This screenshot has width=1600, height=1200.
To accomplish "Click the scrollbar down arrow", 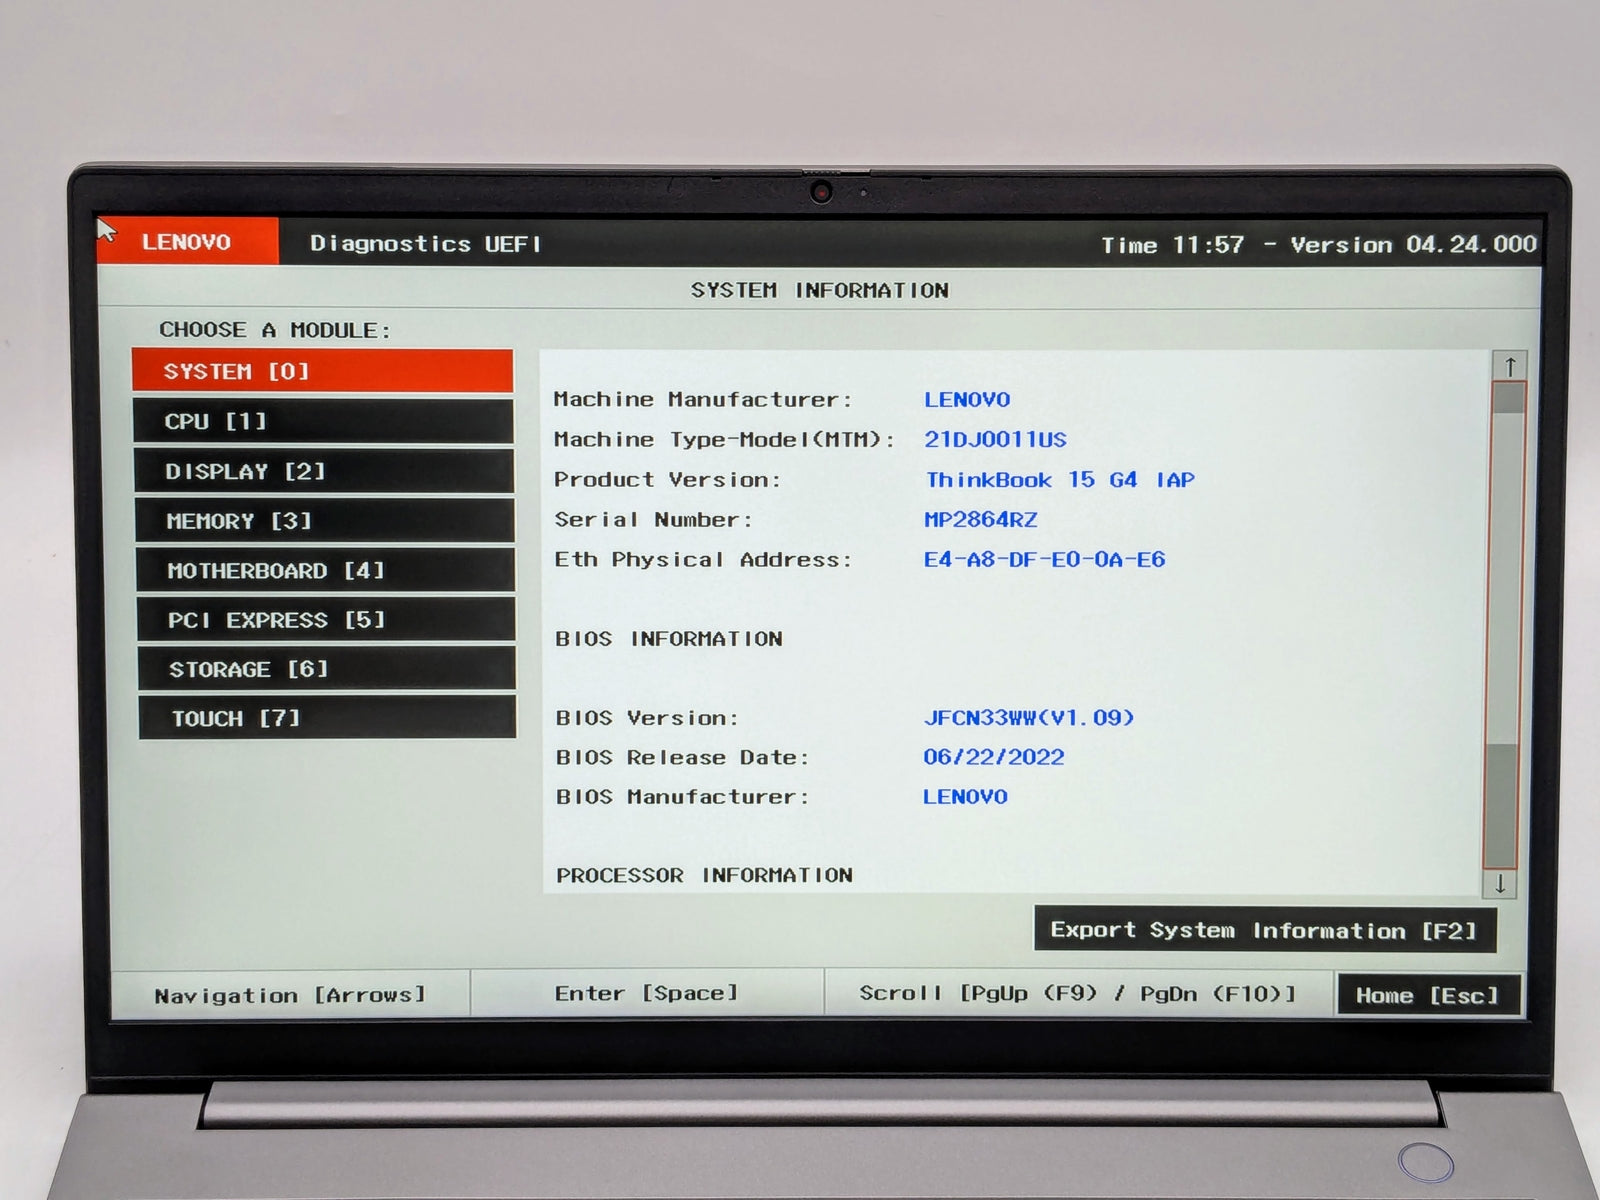I will pos(1500,884).
